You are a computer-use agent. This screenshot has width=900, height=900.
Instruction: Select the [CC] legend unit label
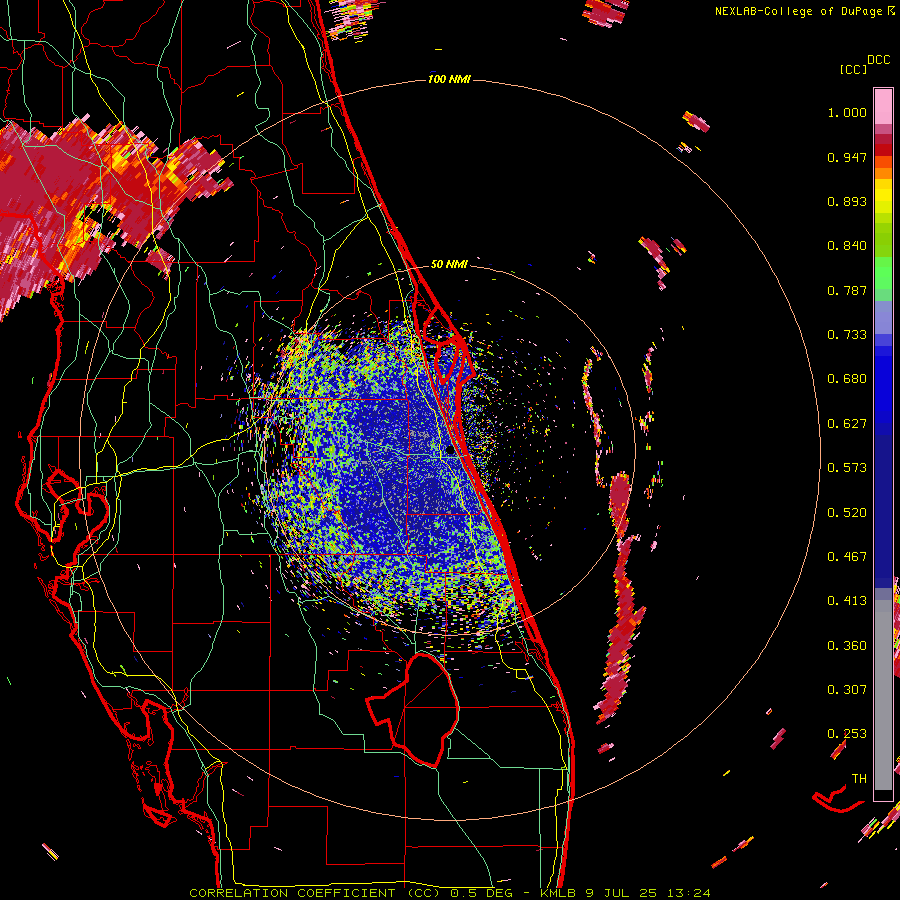click(854, 69)
